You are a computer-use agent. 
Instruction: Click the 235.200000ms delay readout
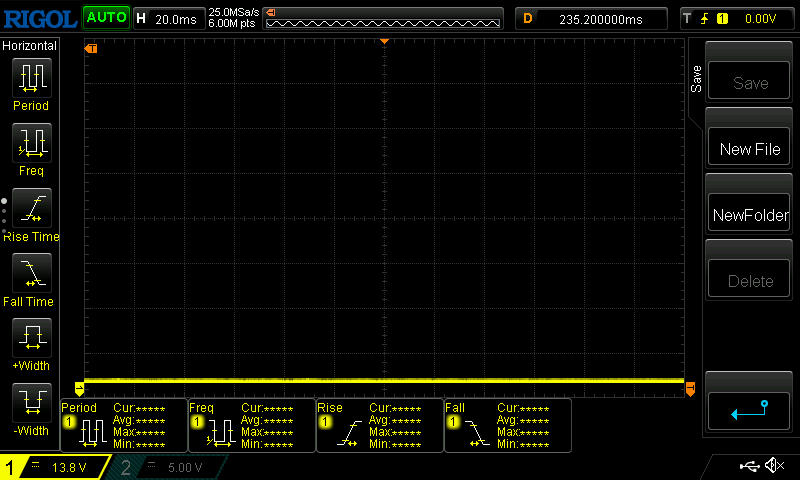pyautogui.click(x=590, y=18)
